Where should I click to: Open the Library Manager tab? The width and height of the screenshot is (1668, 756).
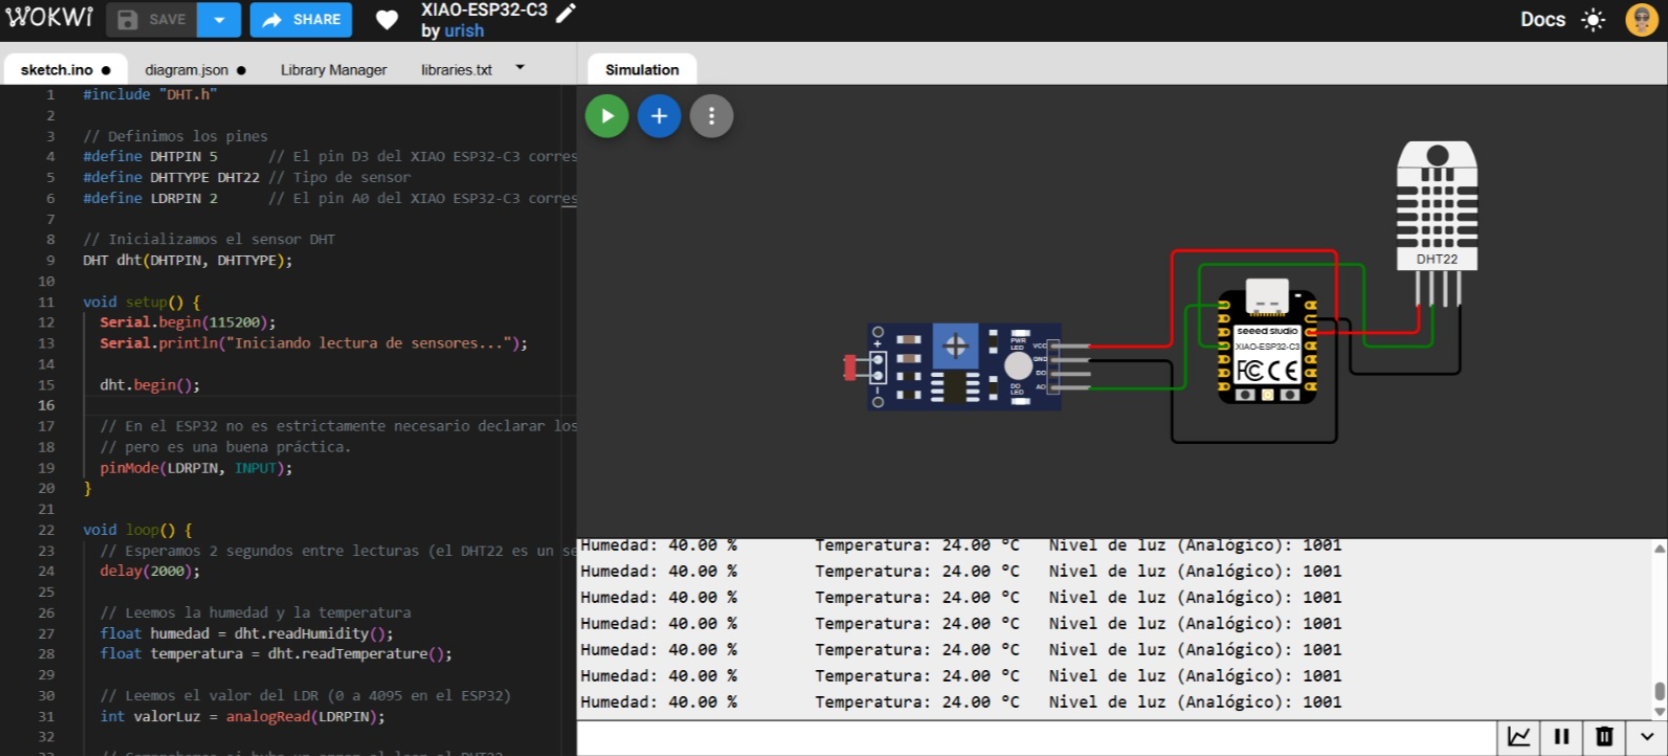coord(333,70)
